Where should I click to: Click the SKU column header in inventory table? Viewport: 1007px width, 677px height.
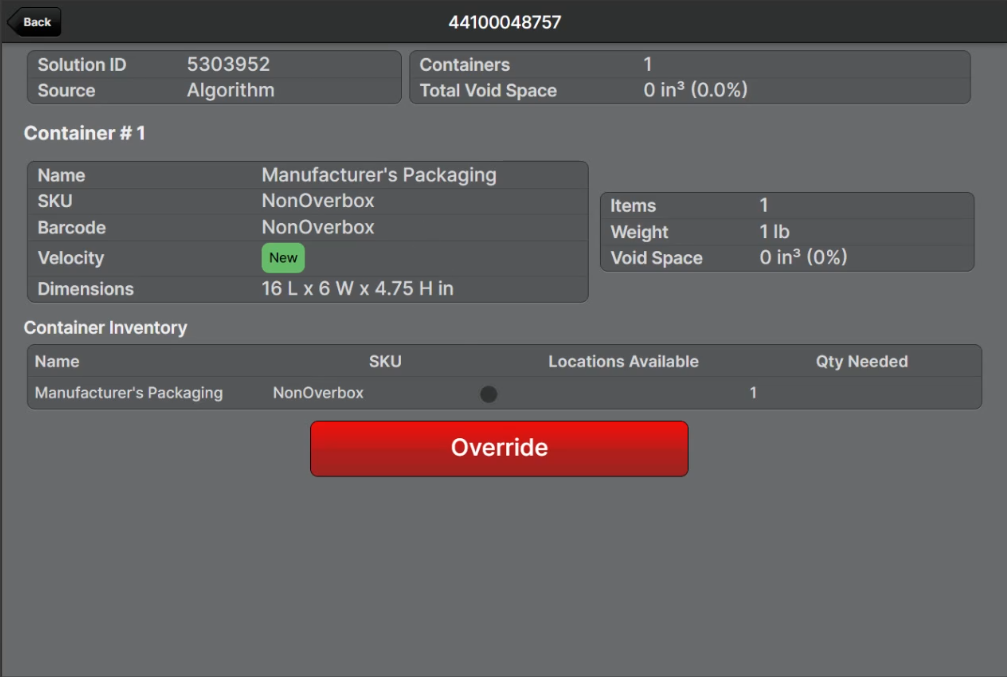(385, 362)
